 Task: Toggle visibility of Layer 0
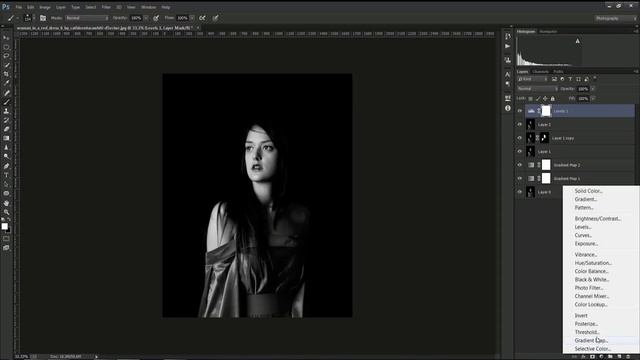[520, 192]
